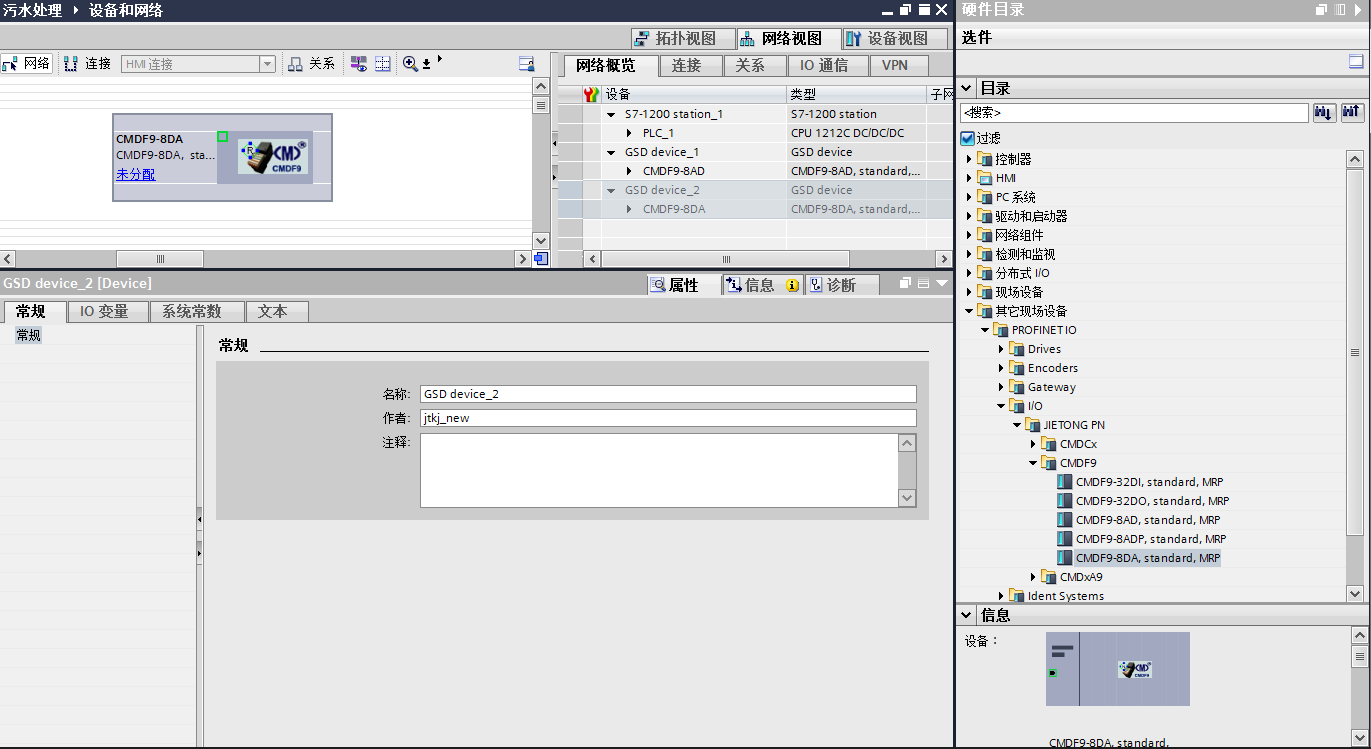1371x749 pixels.
Task: Click the zoom magnifier icon in toolbar
Action: click(x=410, y=64)
